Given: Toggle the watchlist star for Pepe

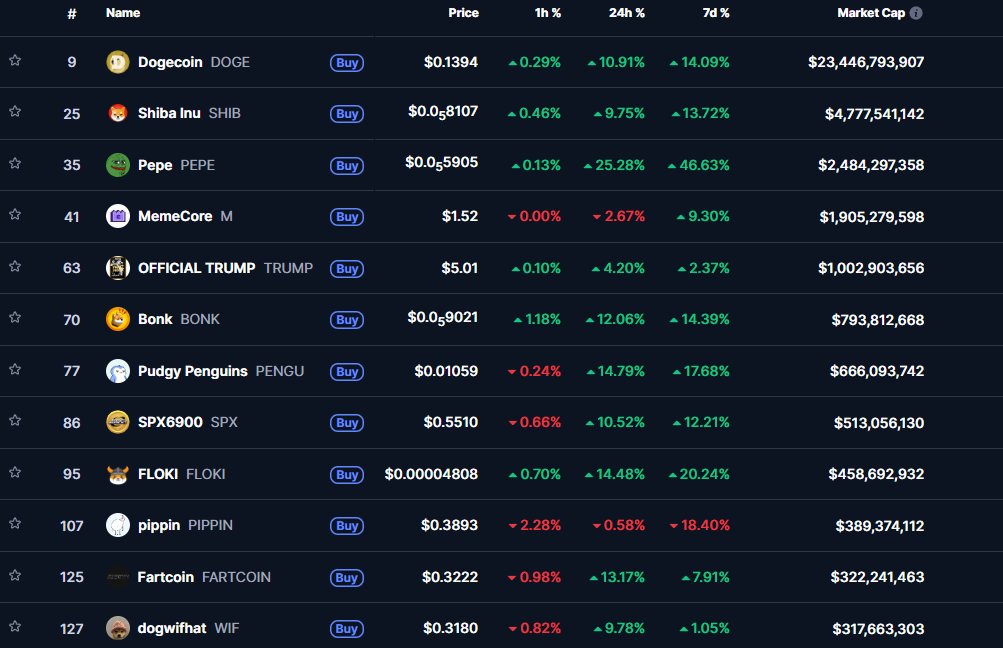Looking at the screenshot, I should tap(15, 163).
